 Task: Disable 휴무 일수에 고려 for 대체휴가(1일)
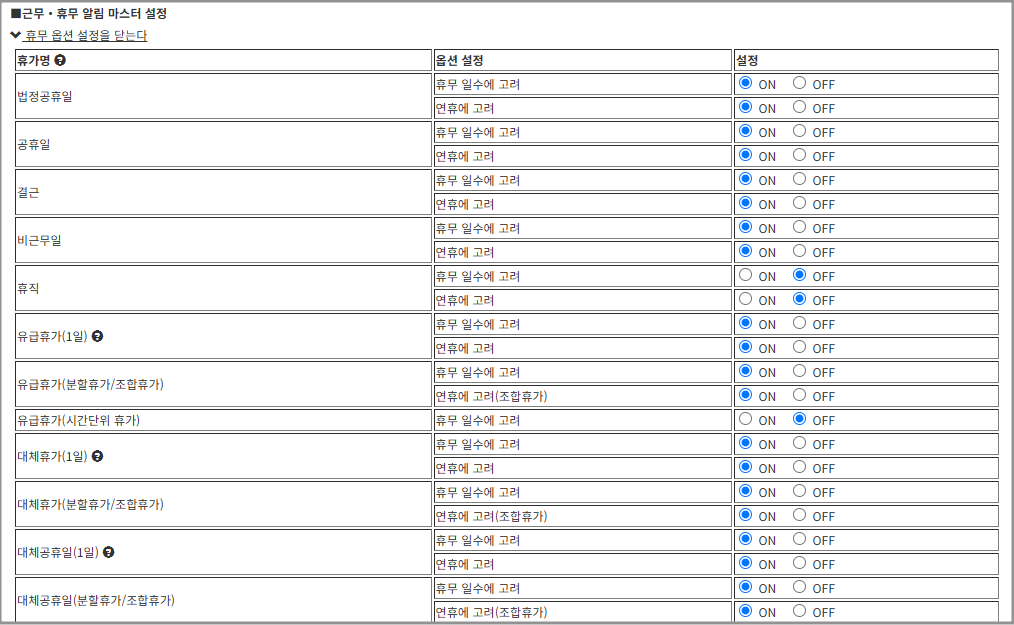799,443
